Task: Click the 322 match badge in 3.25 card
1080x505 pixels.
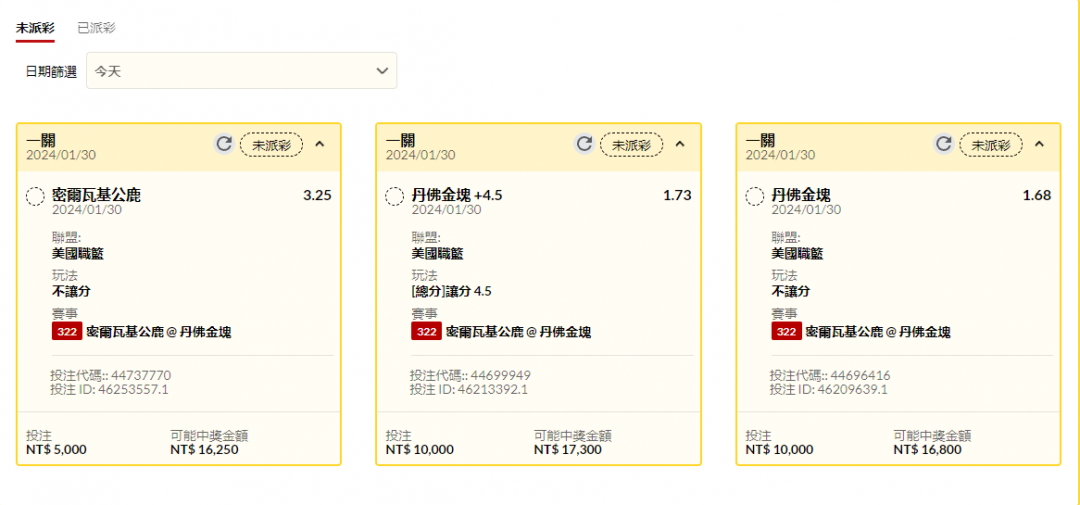Action: point(67,331)
